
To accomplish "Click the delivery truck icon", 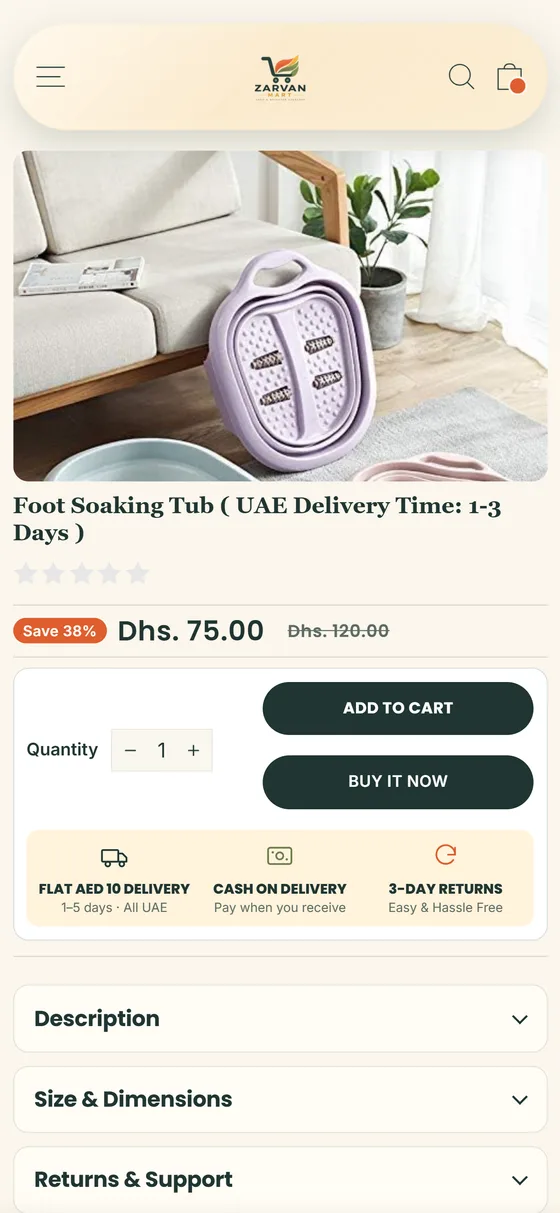I will [x=114, y=857].
